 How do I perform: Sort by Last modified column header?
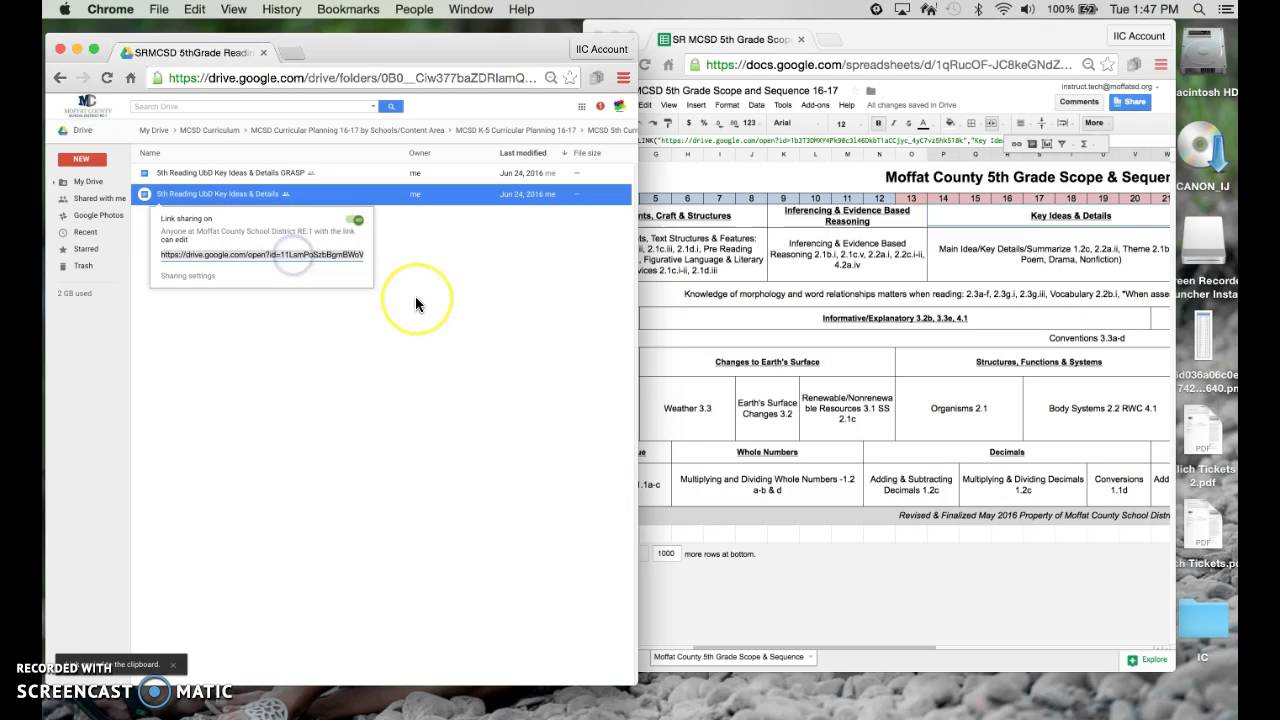[523, 153]
